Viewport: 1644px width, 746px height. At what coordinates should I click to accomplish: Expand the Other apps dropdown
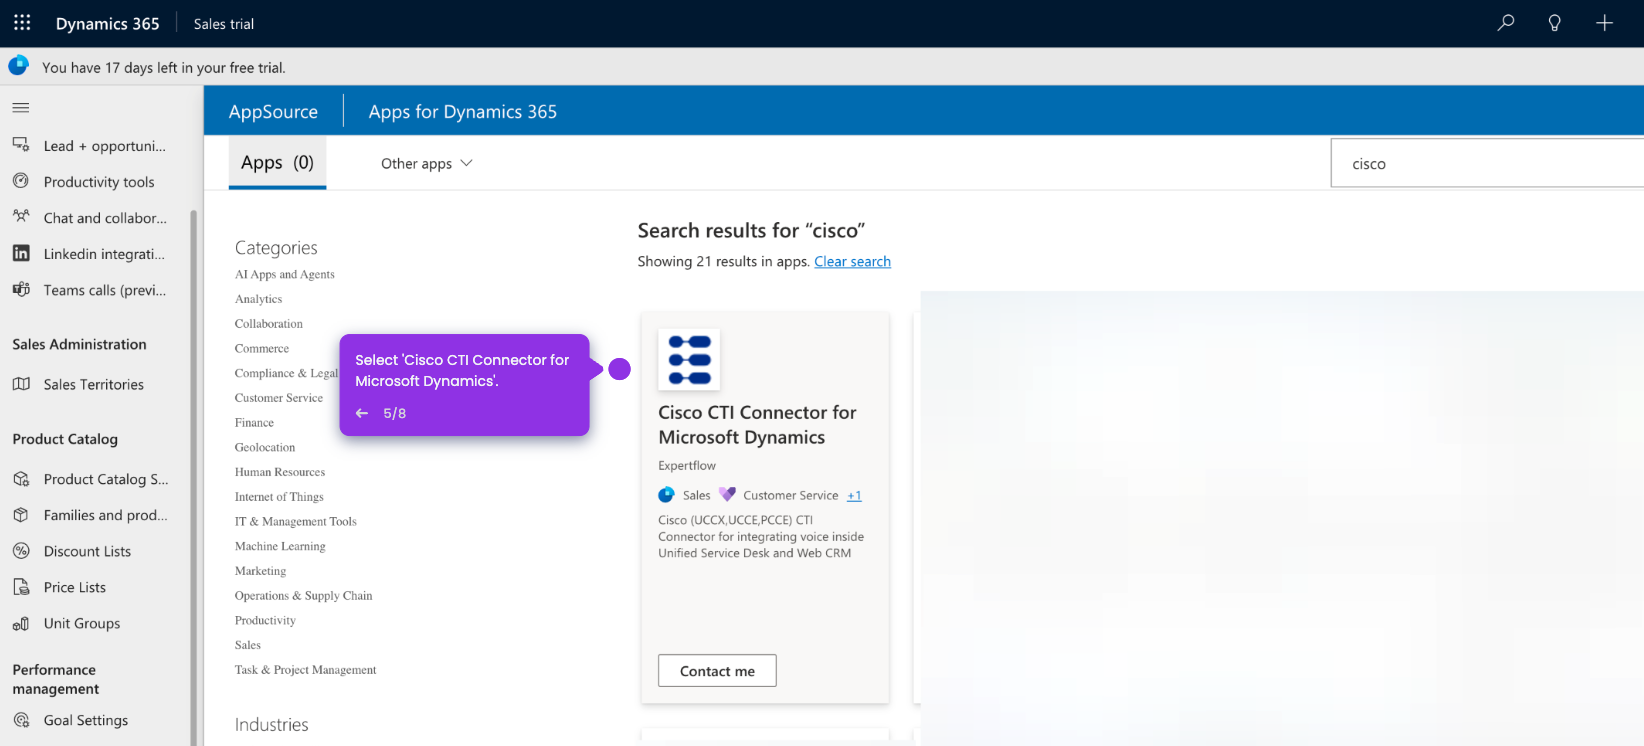[426, 163]
